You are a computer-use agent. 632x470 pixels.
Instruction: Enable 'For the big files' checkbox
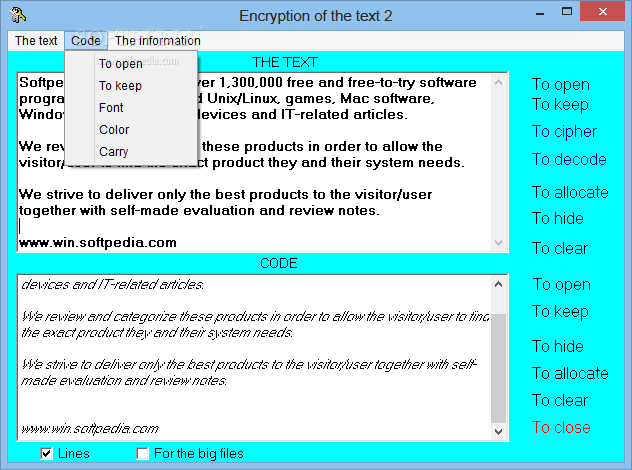(142, 453)
